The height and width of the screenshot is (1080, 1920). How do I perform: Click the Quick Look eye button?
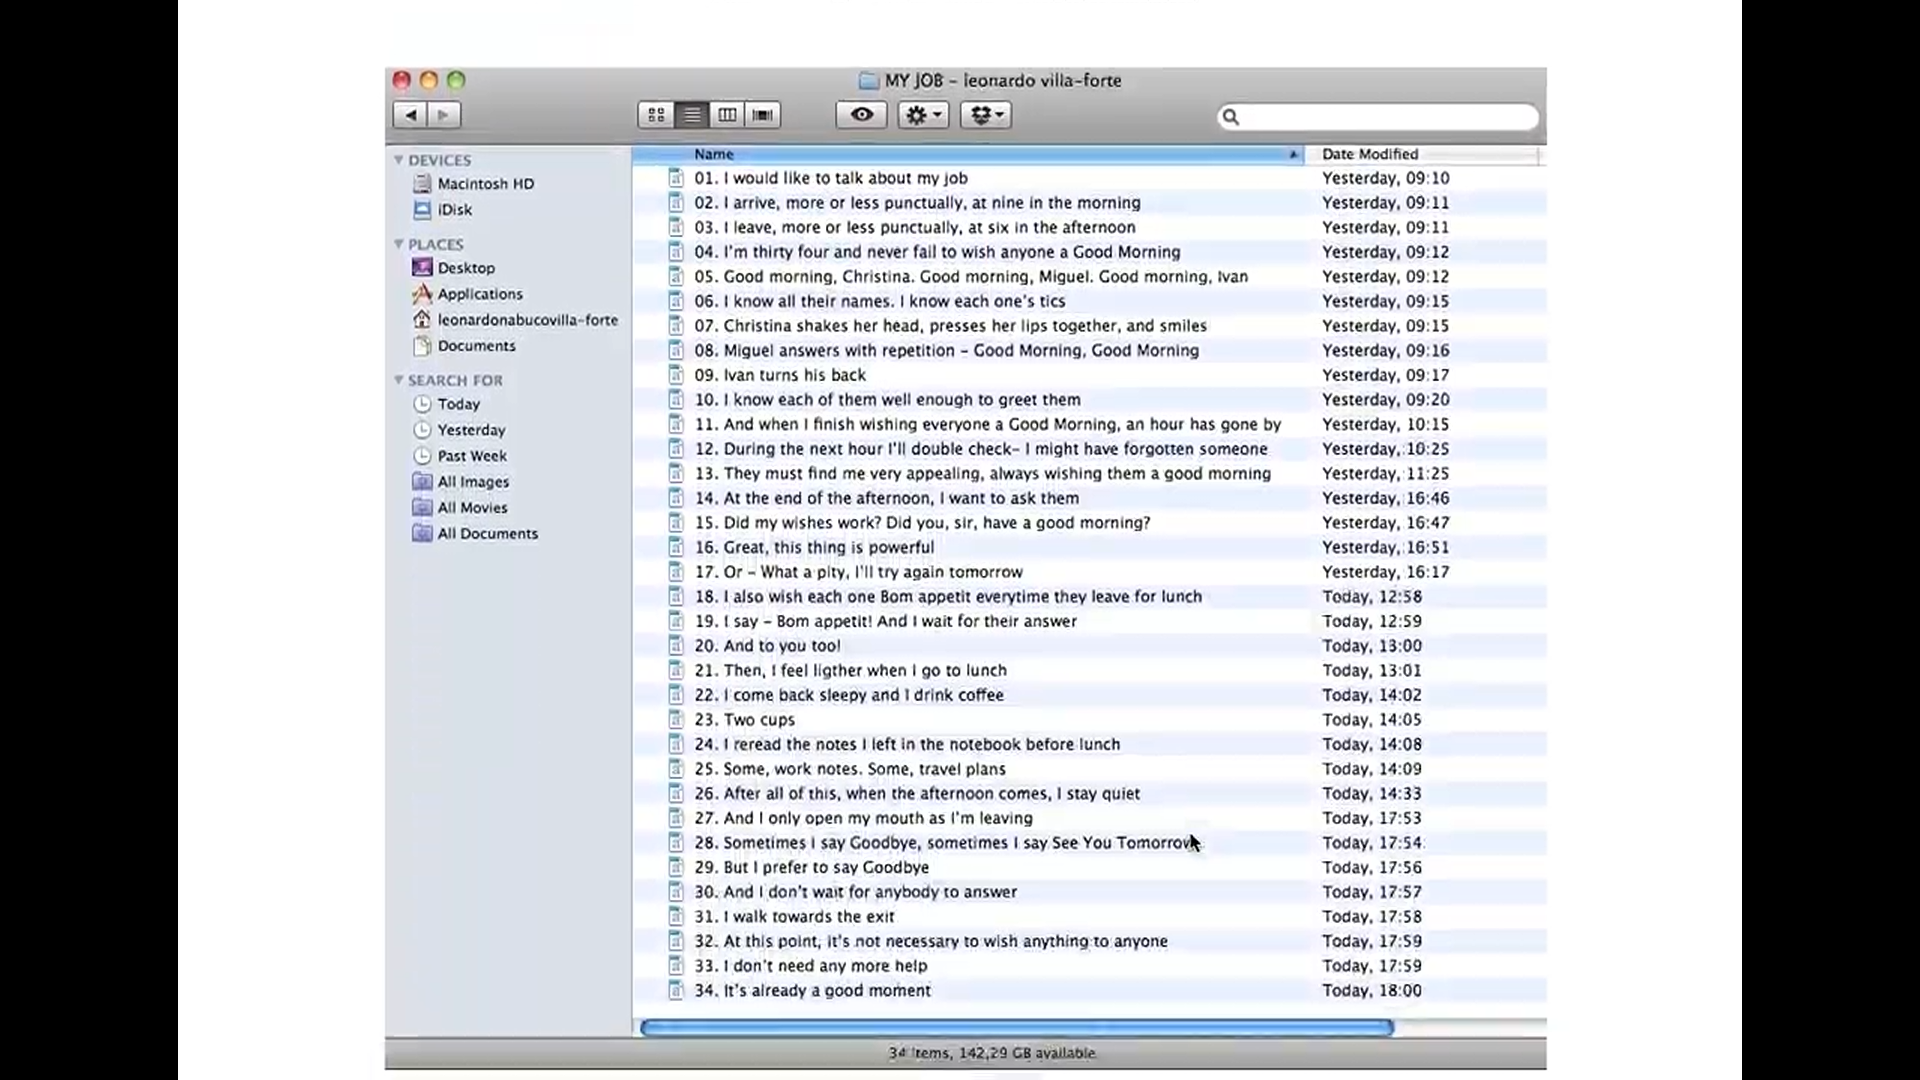(x=861, y=115)
